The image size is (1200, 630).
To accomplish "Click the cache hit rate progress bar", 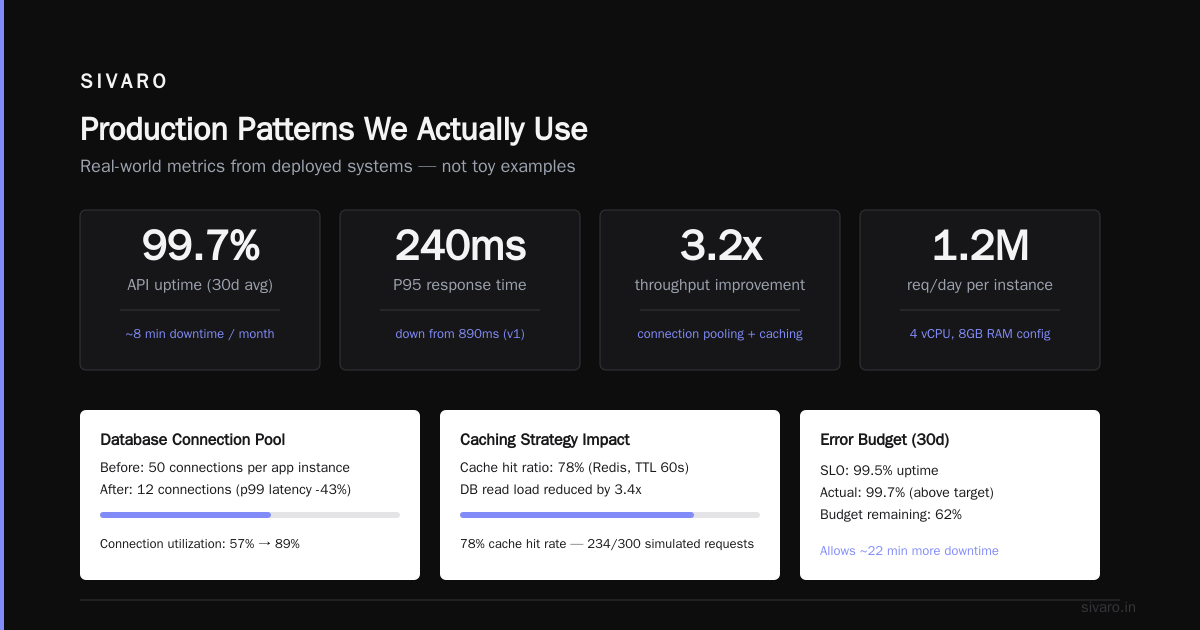I will tap(610, 515).
